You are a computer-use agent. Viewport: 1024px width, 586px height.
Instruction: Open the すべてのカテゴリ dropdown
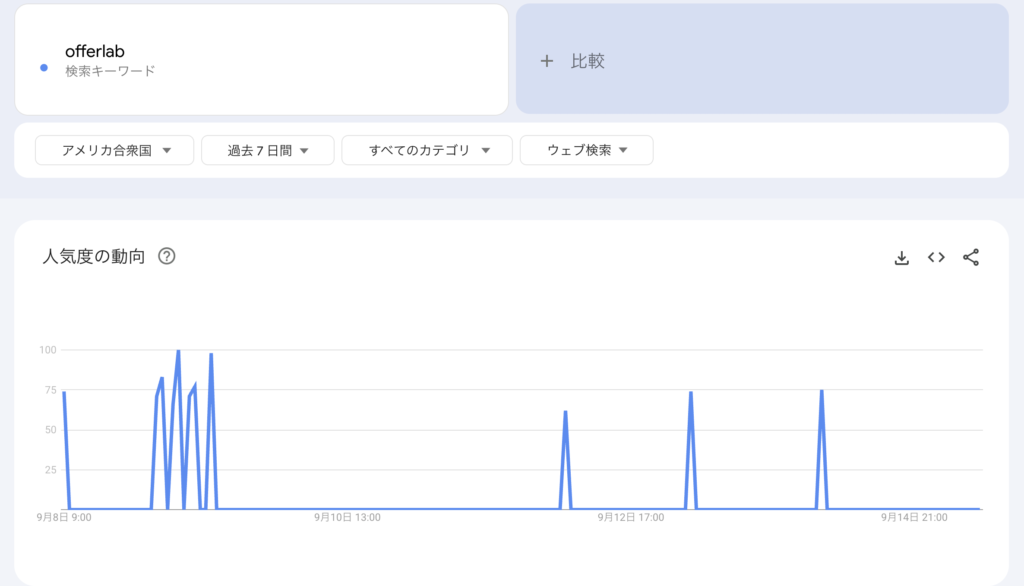pyautogui.click(x=428, y=150)
